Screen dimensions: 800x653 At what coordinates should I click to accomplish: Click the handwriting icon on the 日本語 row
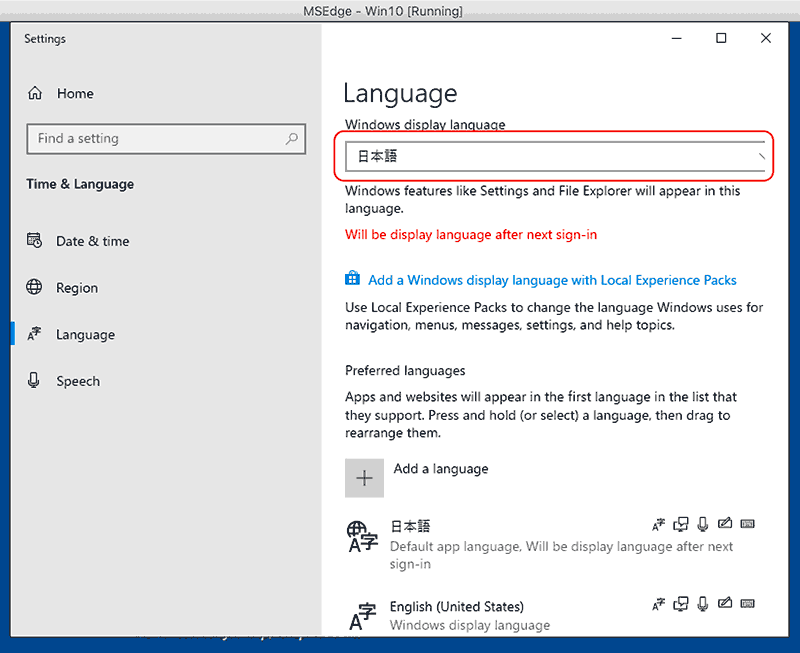[725, 524]
